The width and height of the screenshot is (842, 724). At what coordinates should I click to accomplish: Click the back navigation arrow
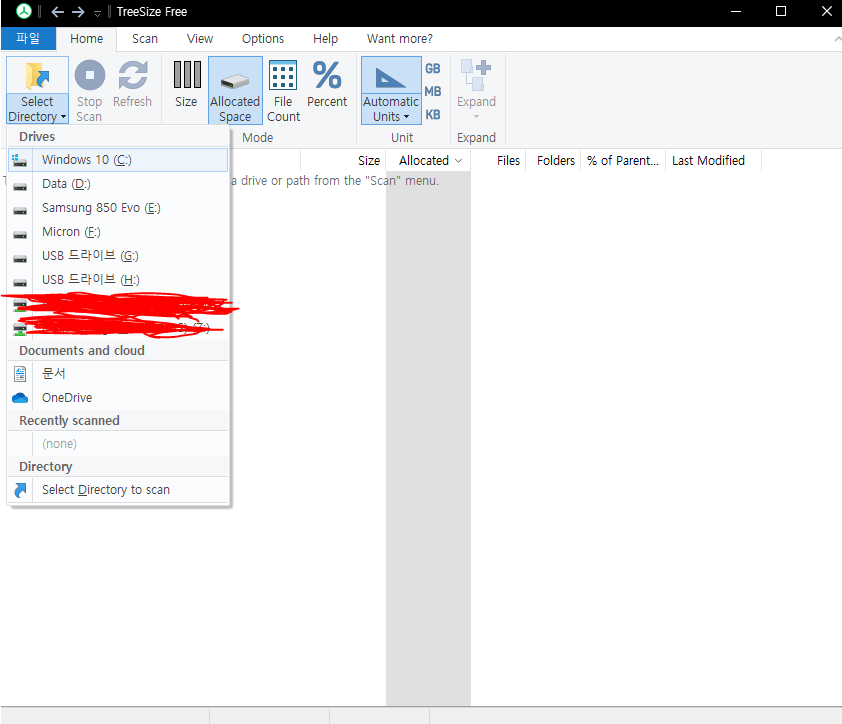pos(57,12)
